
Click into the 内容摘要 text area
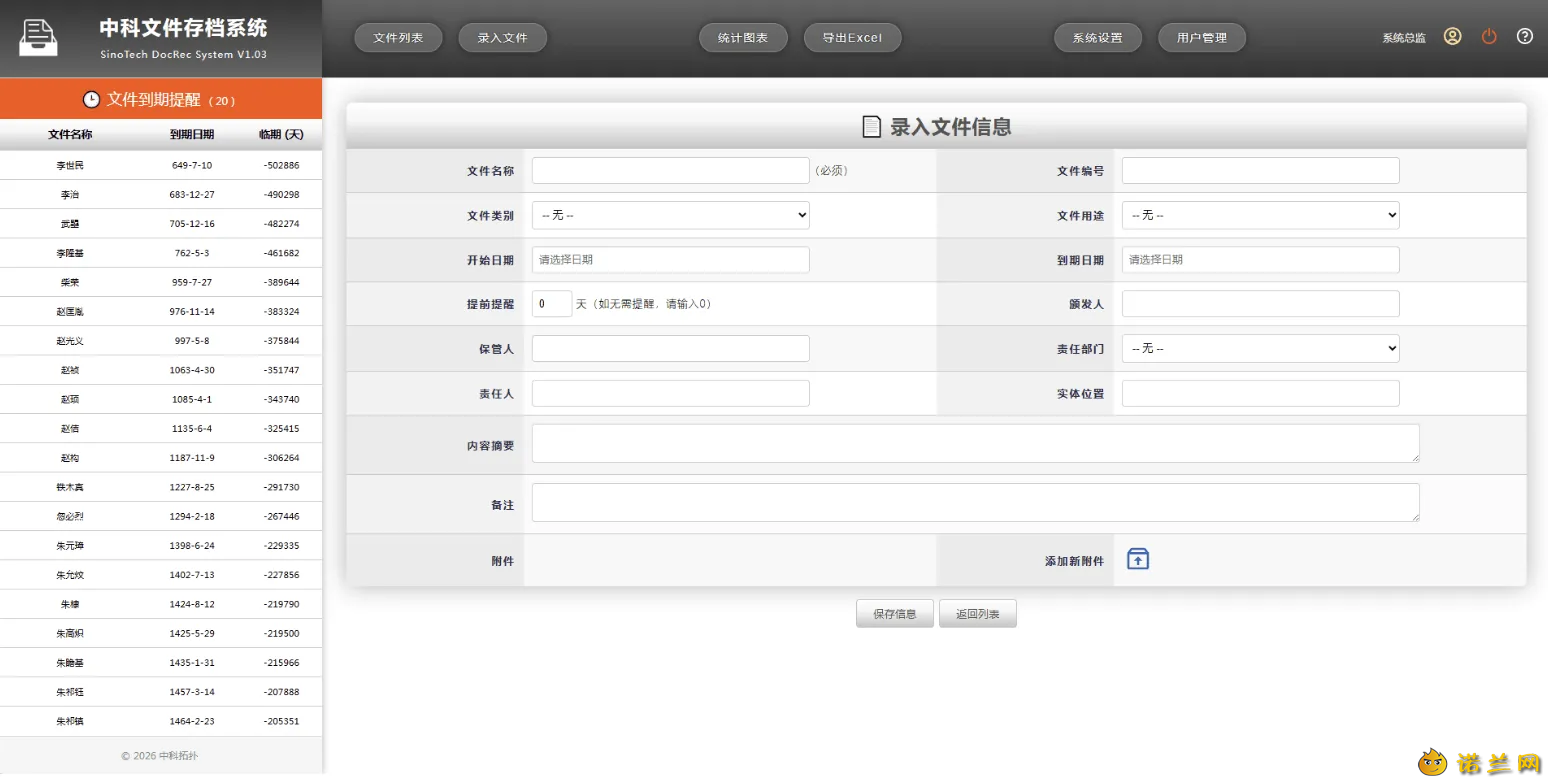[x=975, y=444]
